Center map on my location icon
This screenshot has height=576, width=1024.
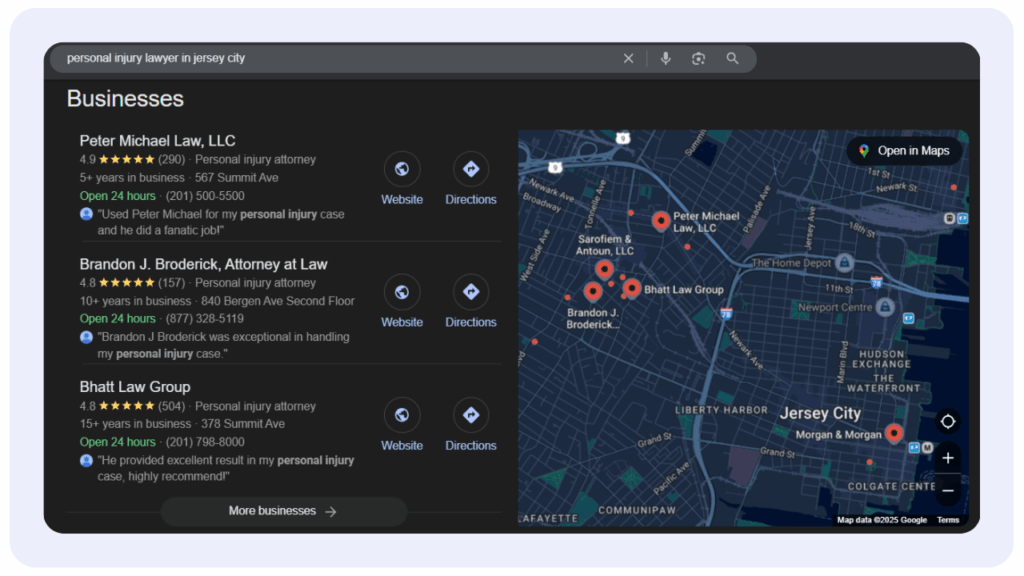948,422
